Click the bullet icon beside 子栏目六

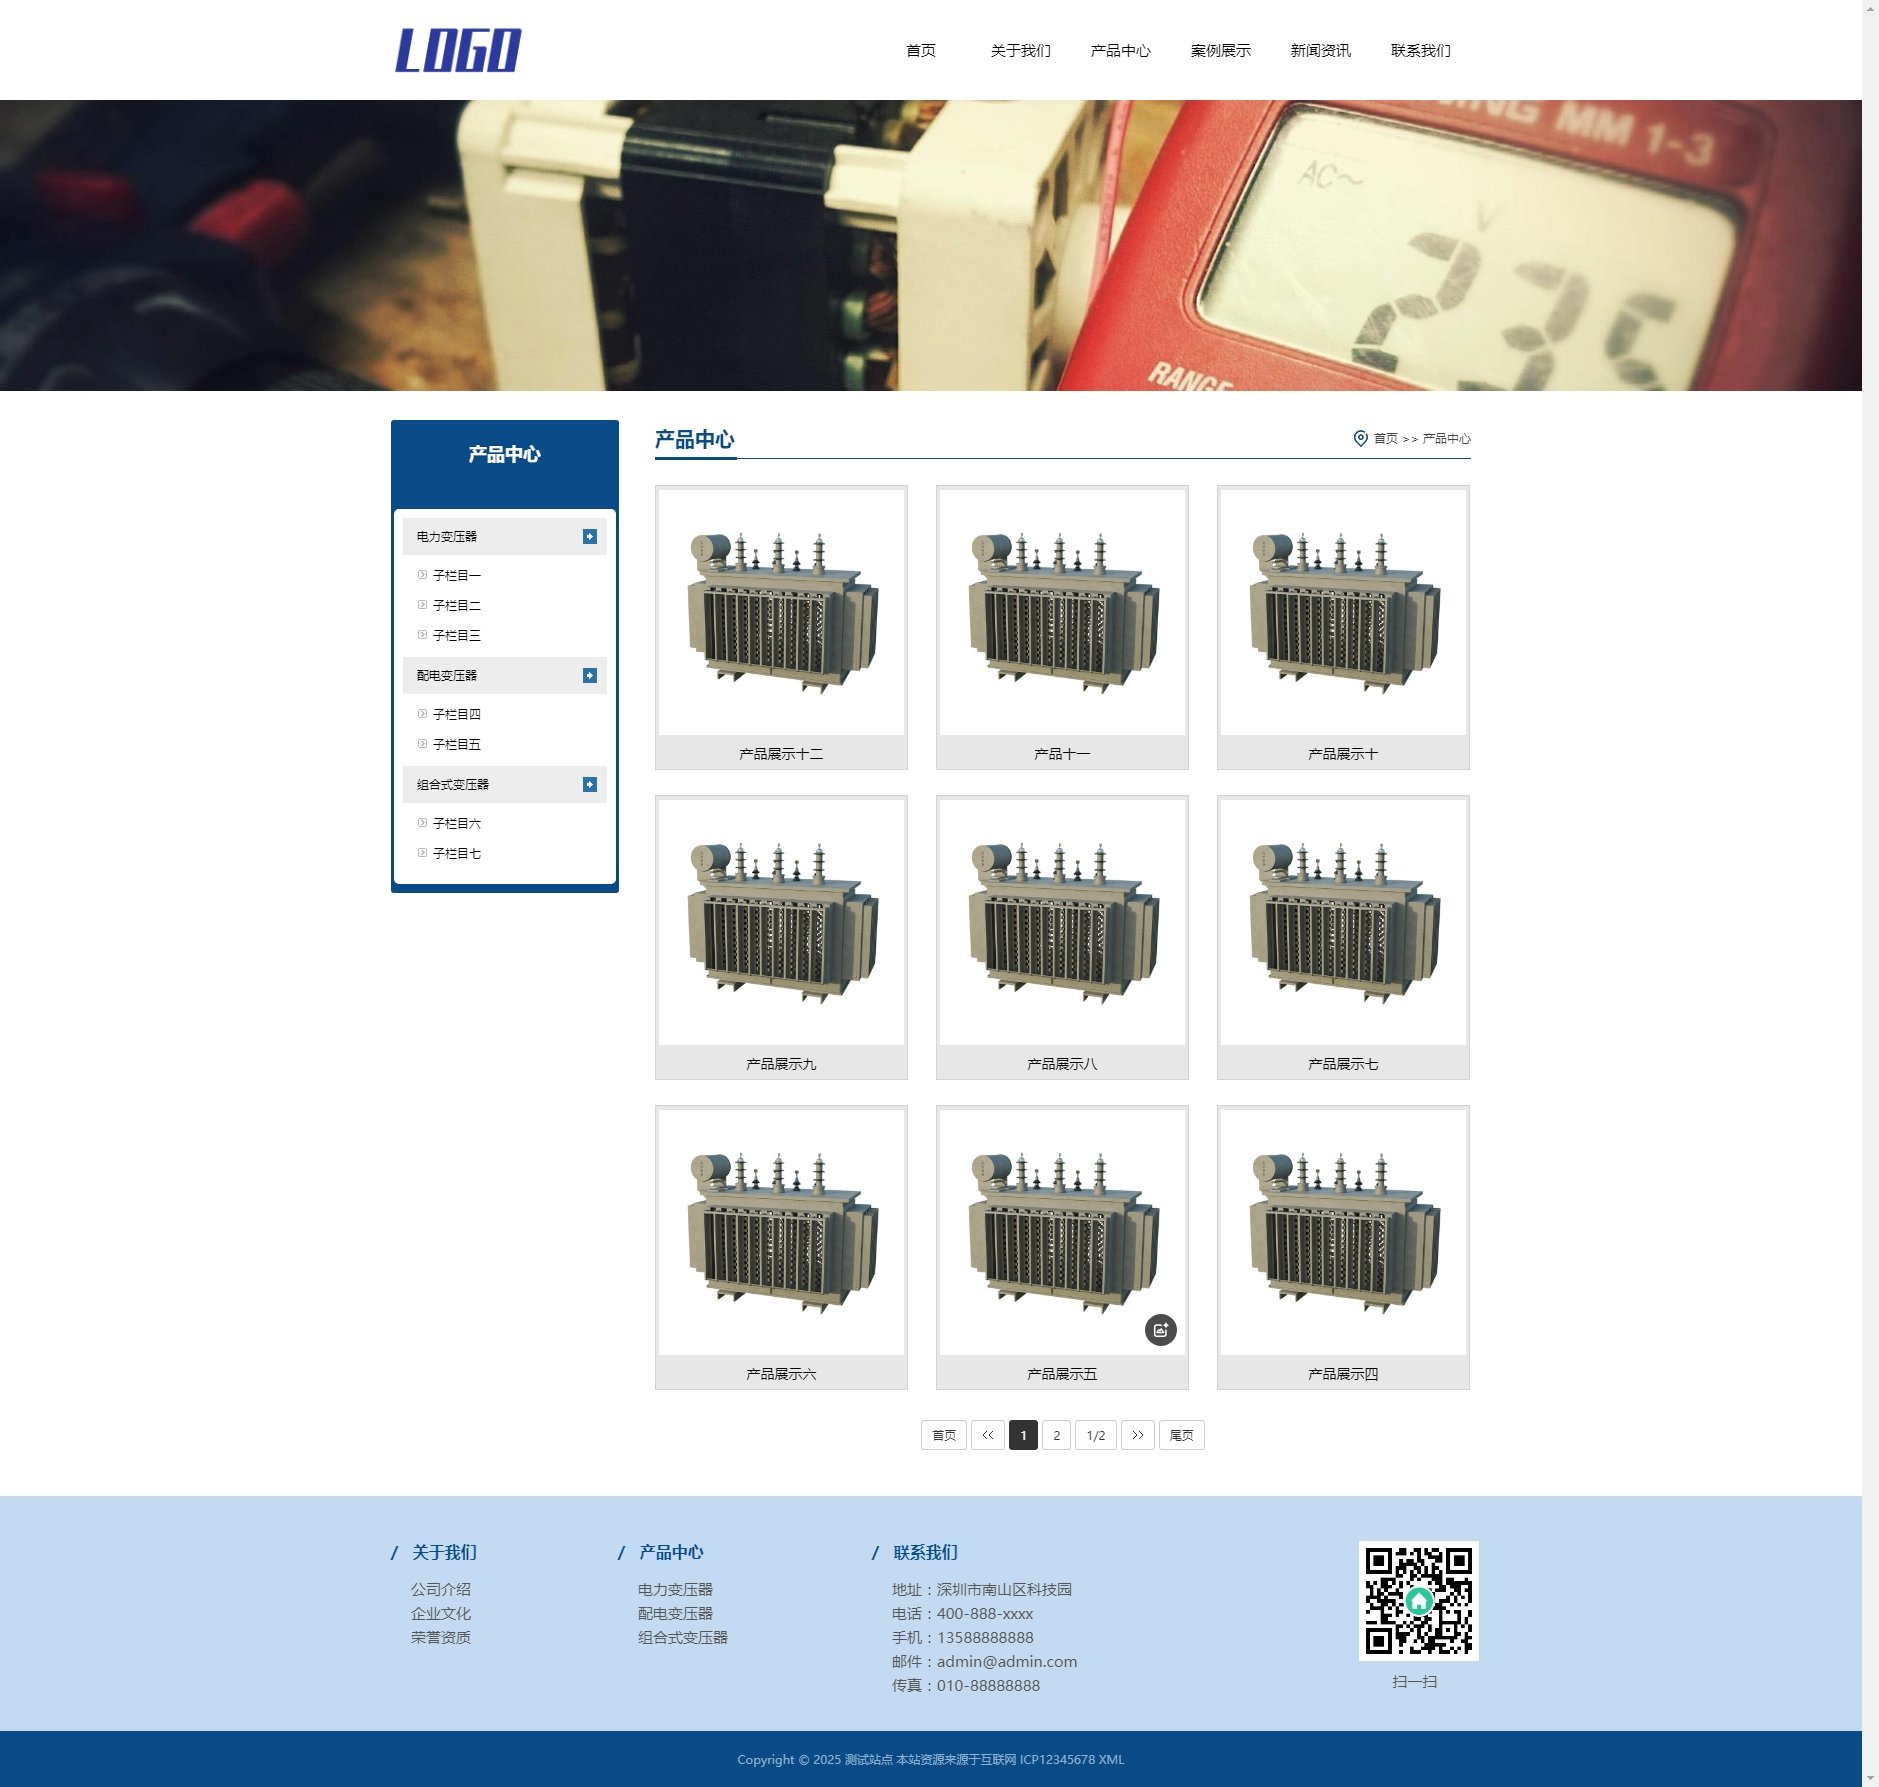coord(422,823)
